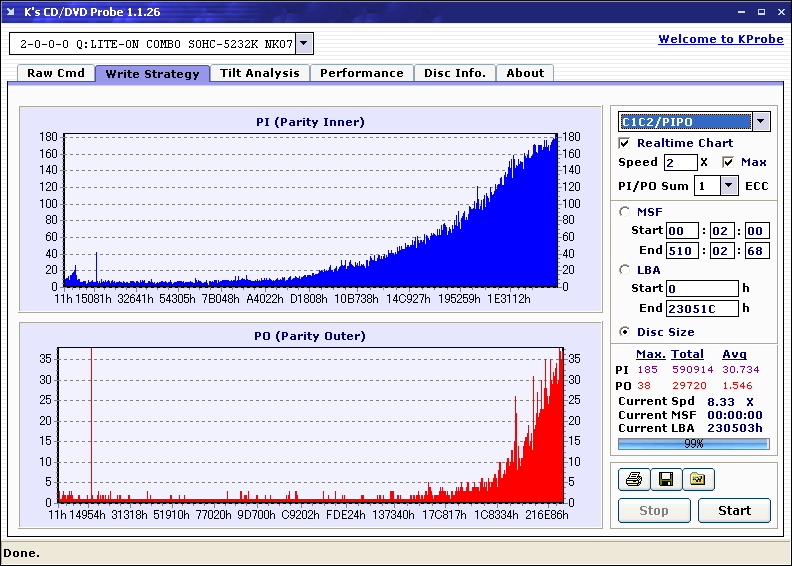Image resolution: width=792 pixels, height=566 pixels.
Task: Switch to the Disc Info. tab
Action: (x=455, y=73)
